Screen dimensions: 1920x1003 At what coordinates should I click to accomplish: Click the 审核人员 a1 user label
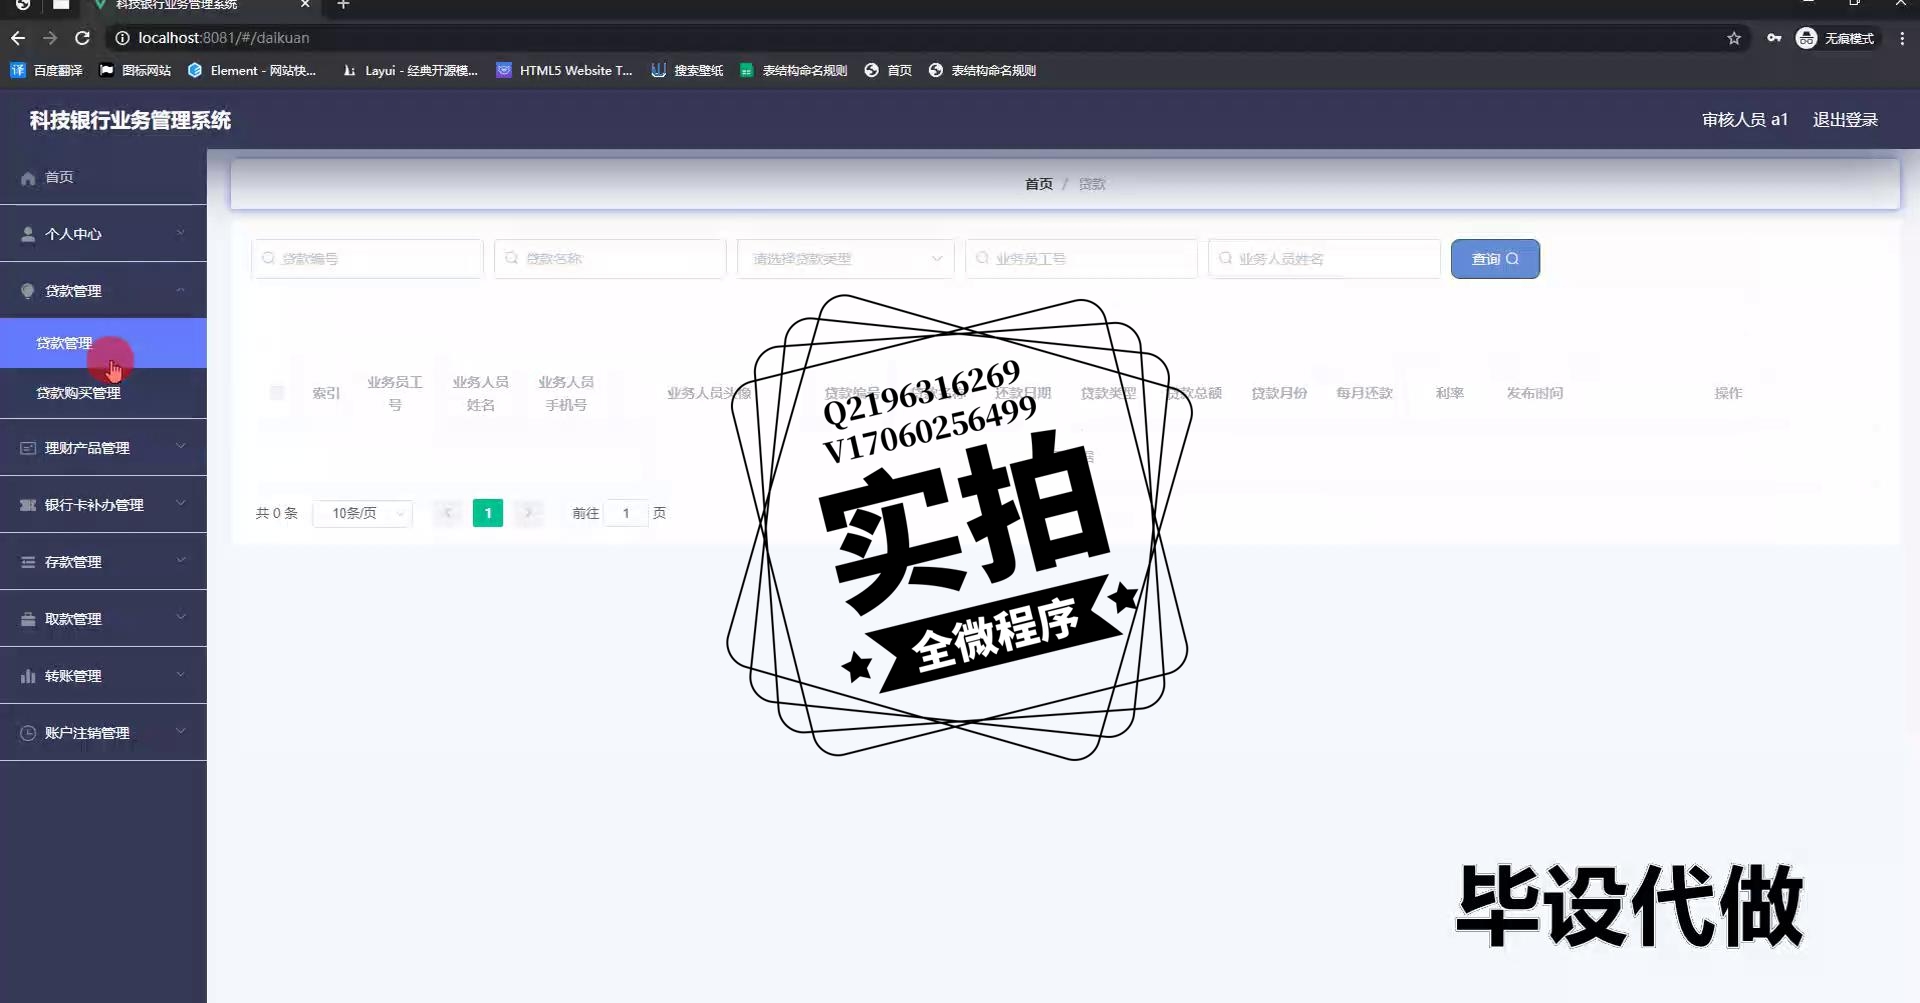[1745, 120]
